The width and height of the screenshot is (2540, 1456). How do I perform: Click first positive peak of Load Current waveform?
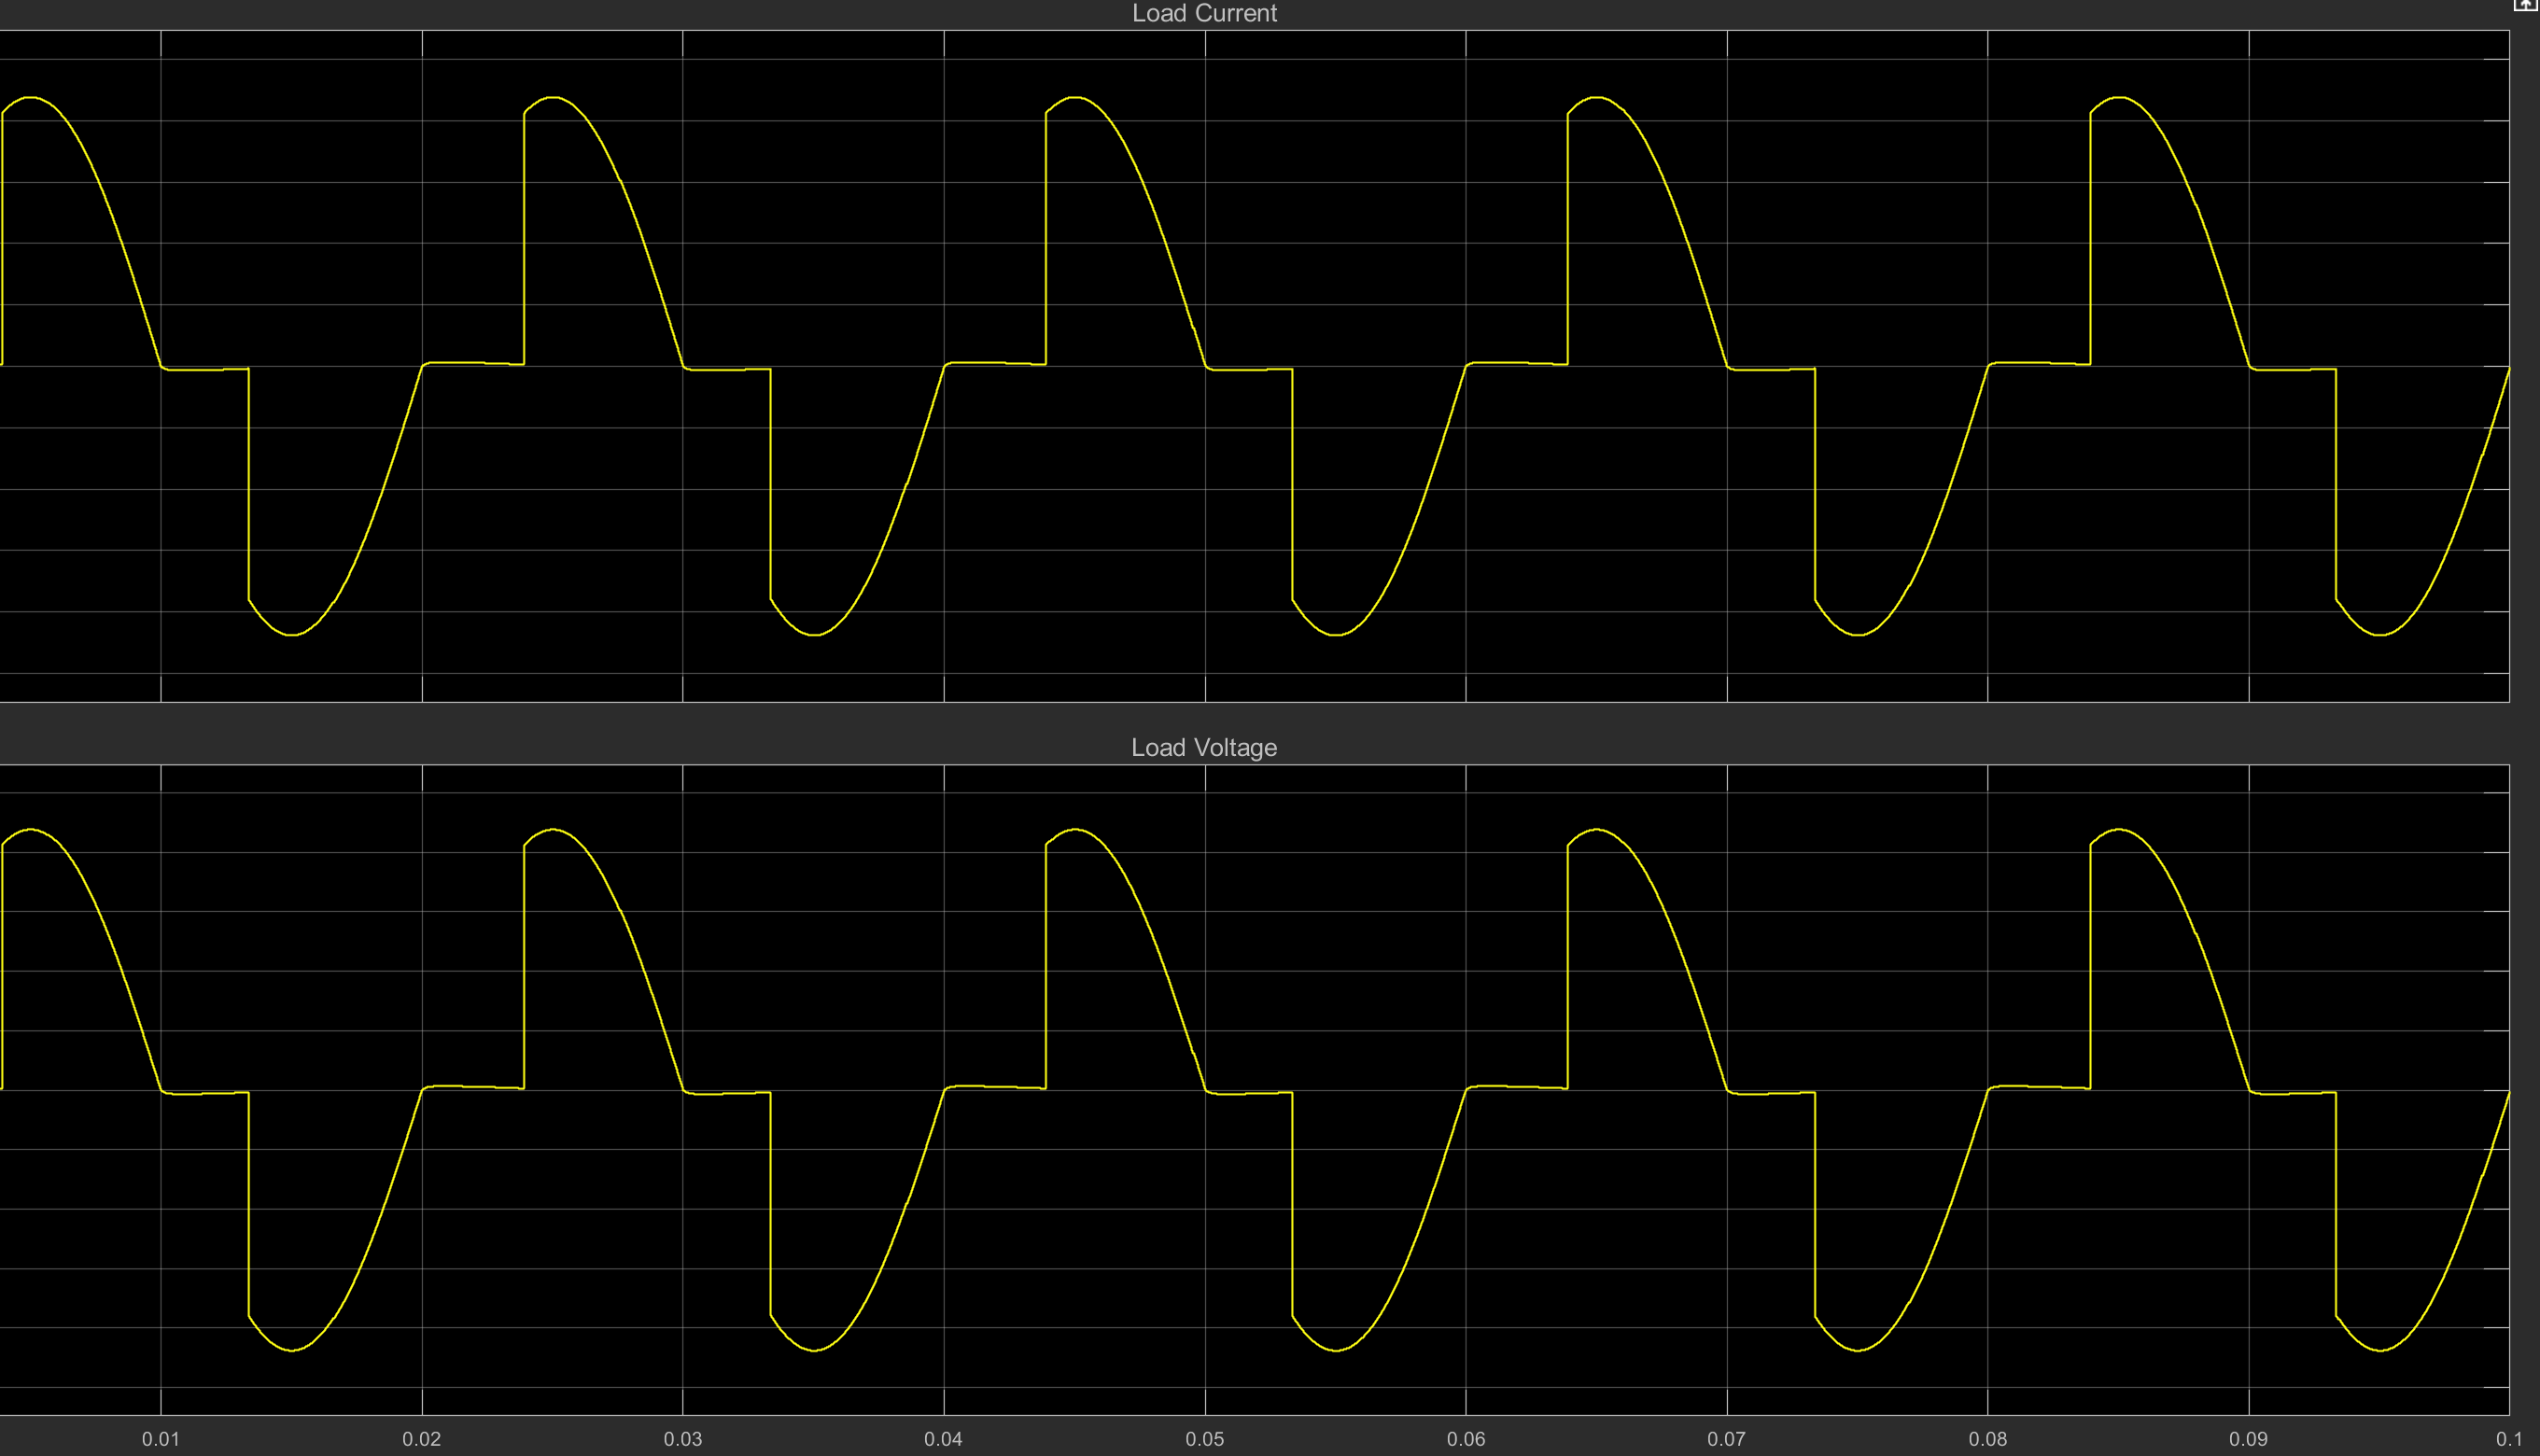click(x=32, y=98)
